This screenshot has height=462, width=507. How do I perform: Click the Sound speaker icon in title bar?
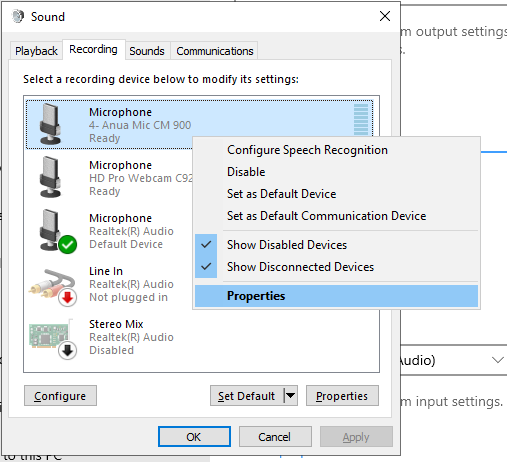(18, 16)
